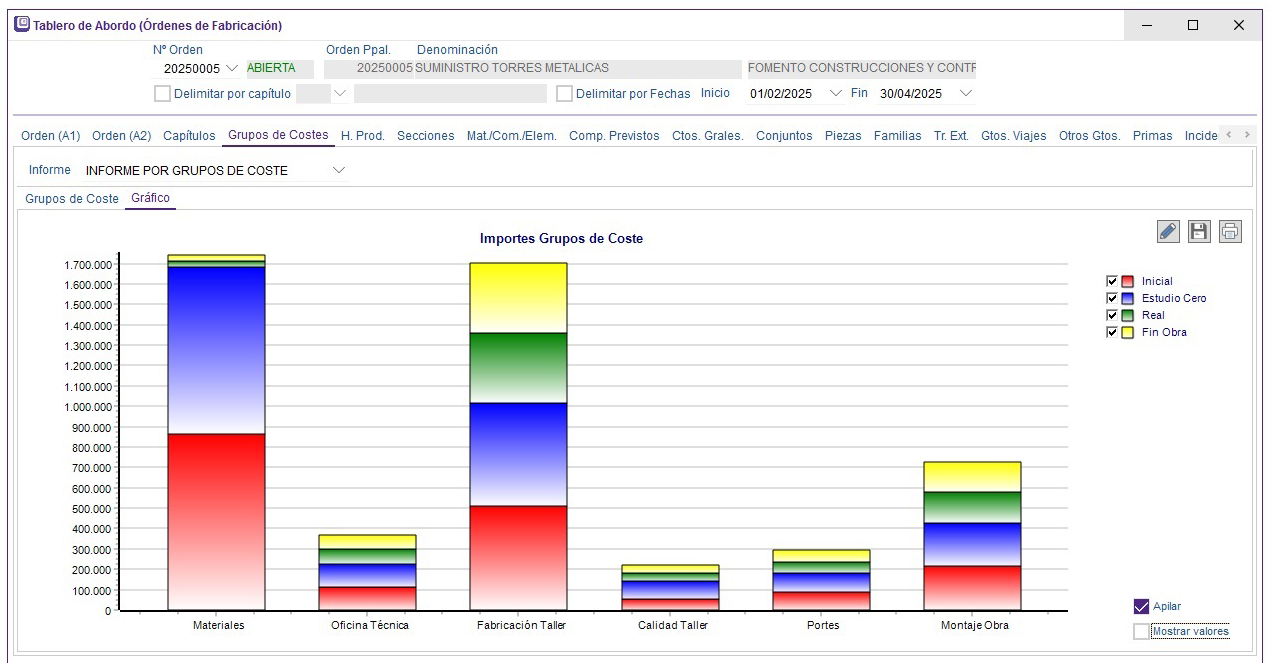Open the Capítulos tab
Image resolution: width=1271 pixels, height=663 pixels.
tap(189, 136)
